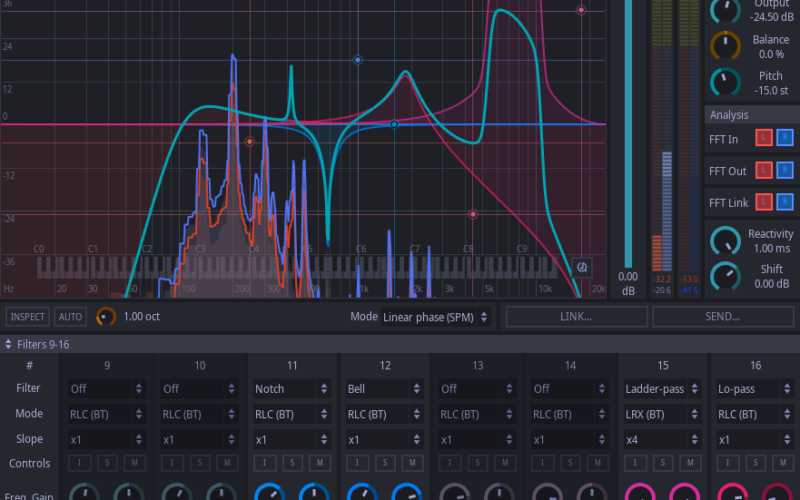The height and width of the screenshot is (500, 800).
Task: Adjust the Balance knob
Action: pyautogui.click(x=726, y=46)
